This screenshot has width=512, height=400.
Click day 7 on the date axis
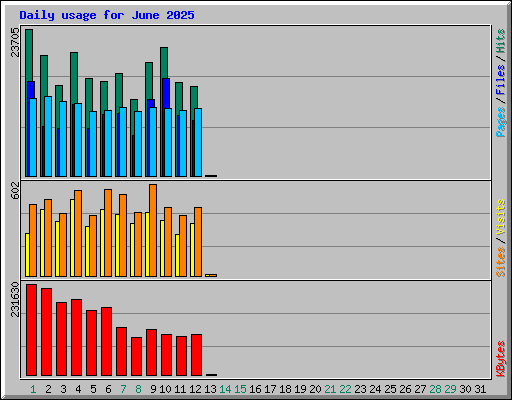coord(123,389)
